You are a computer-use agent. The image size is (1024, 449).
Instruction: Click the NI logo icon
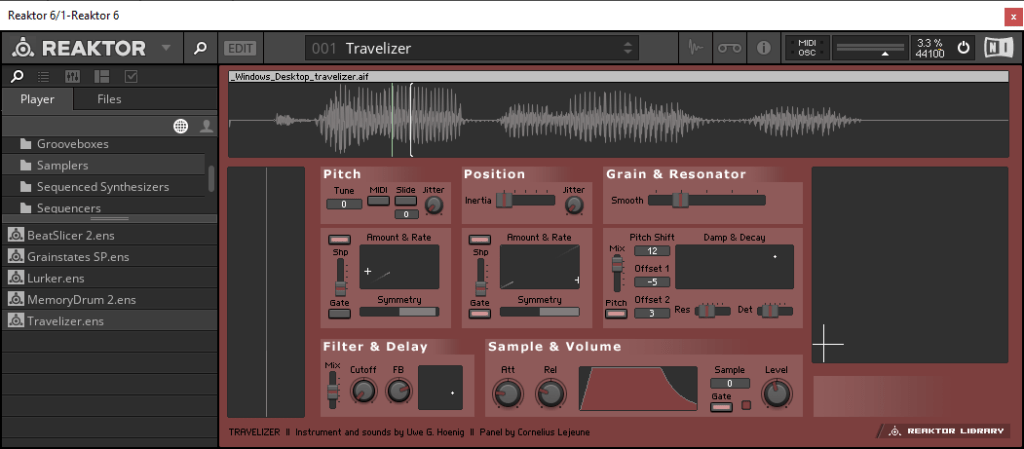click(x=996, y=48)
